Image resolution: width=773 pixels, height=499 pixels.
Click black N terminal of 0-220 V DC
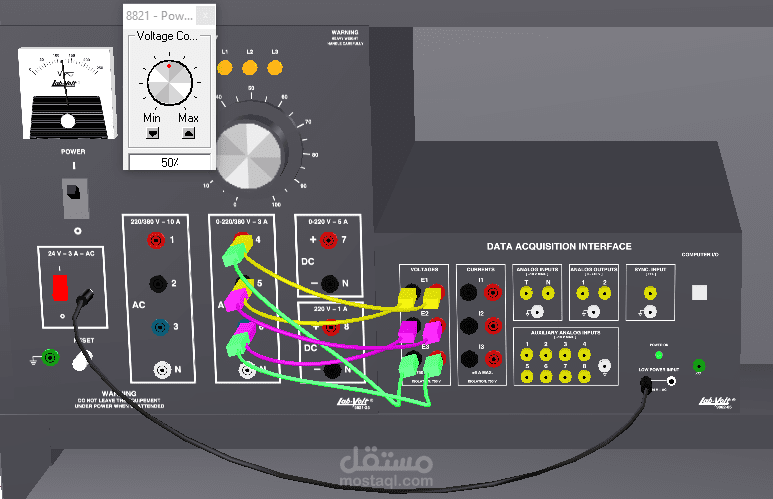point(330,283)
